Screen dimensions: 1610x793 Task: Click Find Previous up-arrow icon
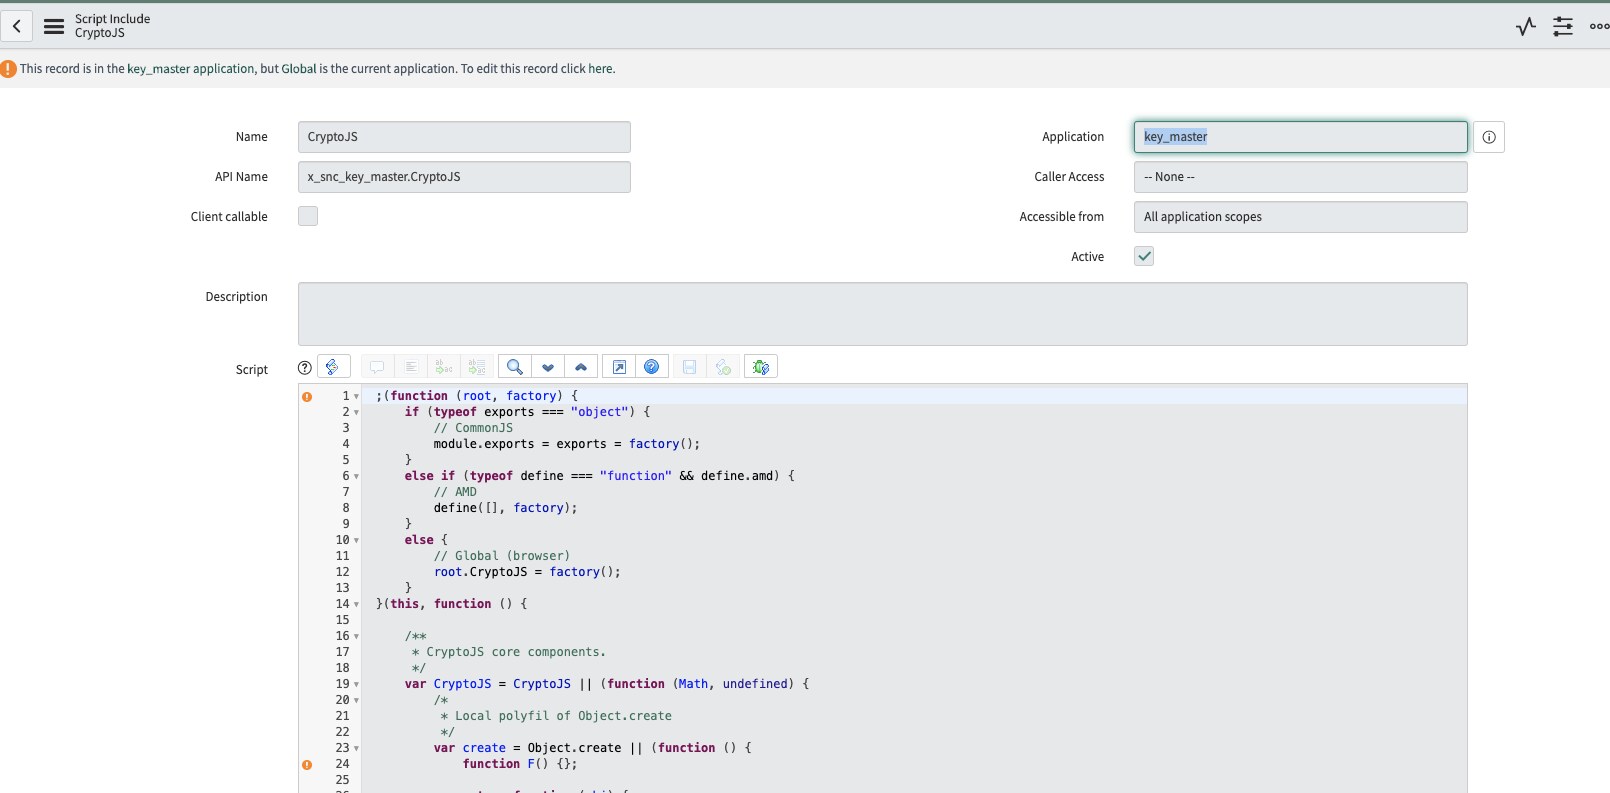tap(581, 367)
